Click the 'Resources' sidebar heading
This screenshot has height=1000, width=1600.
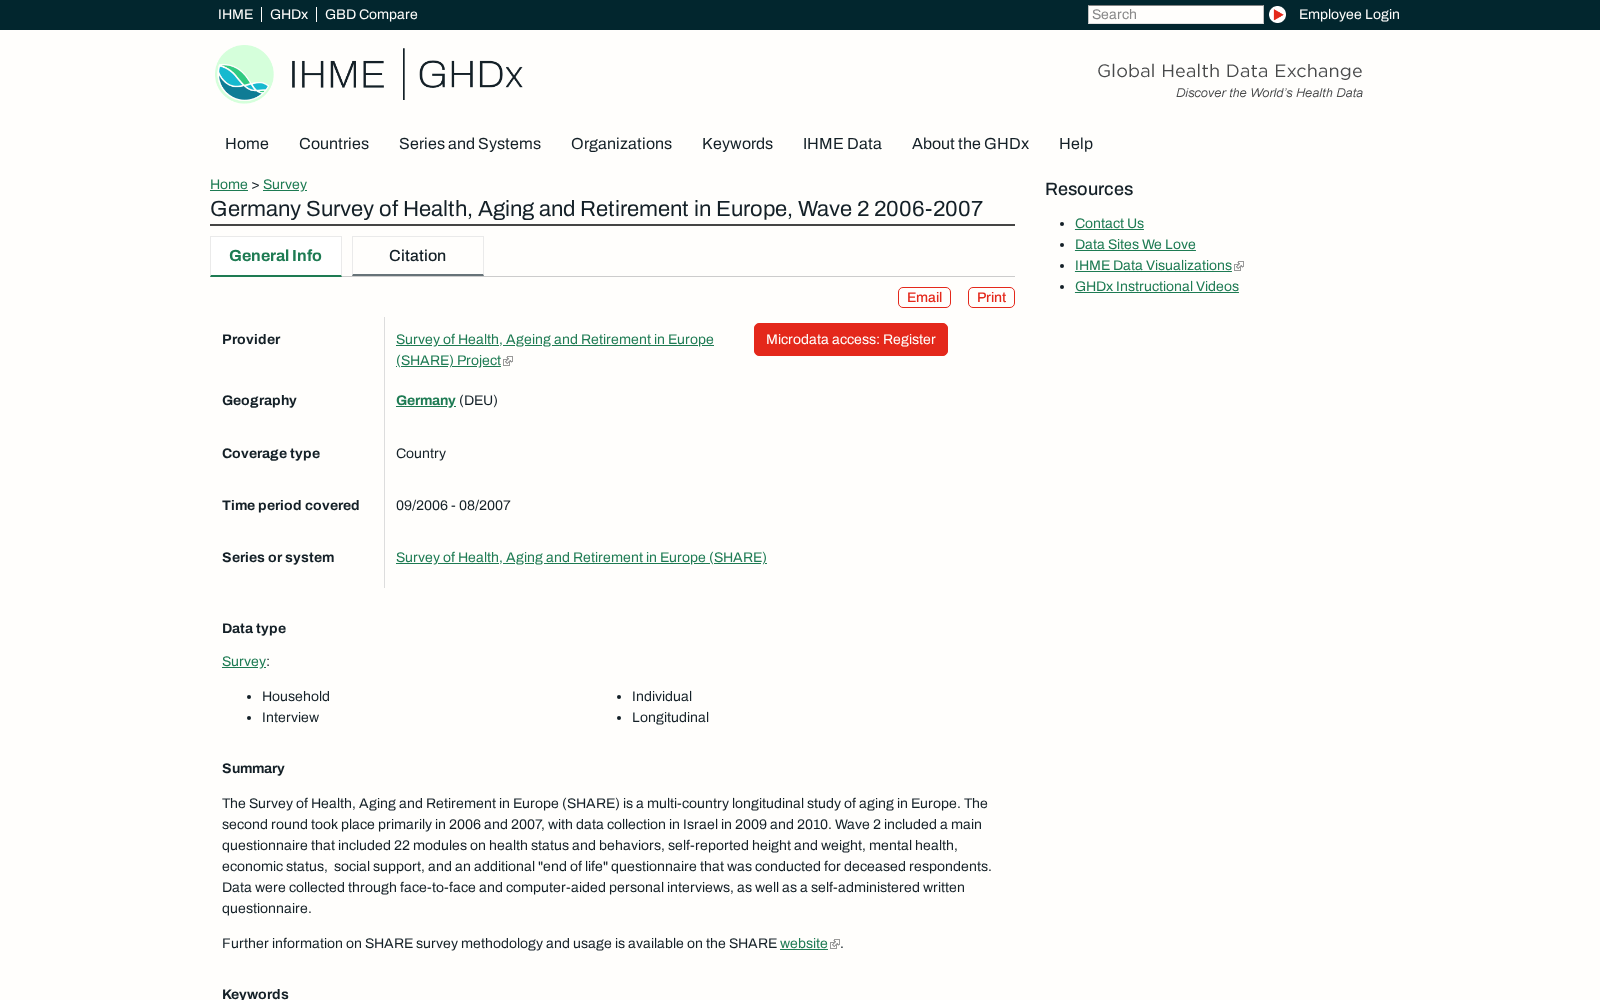(1089, 189)
